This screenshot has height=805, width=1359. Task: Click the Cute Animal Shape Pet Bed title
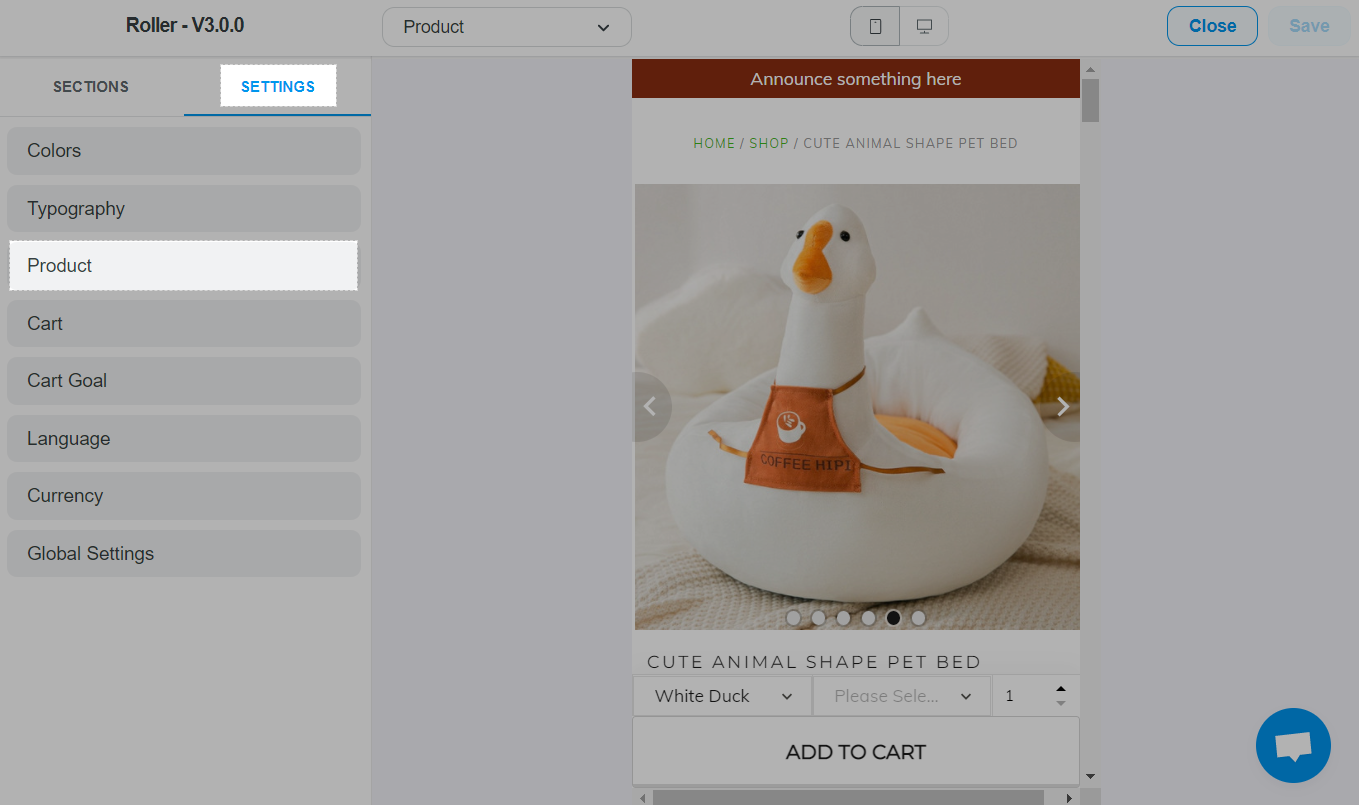click(814, 662)
